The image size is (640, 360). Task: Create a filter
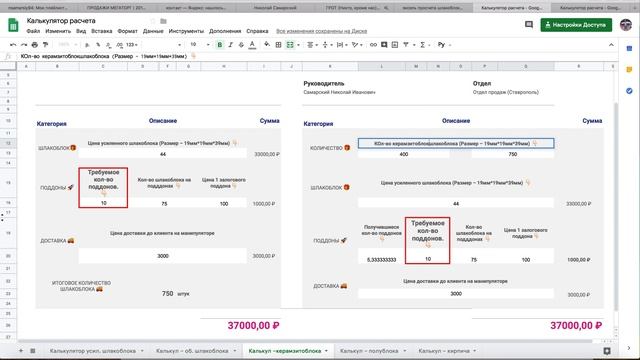[x=407, y=44]
